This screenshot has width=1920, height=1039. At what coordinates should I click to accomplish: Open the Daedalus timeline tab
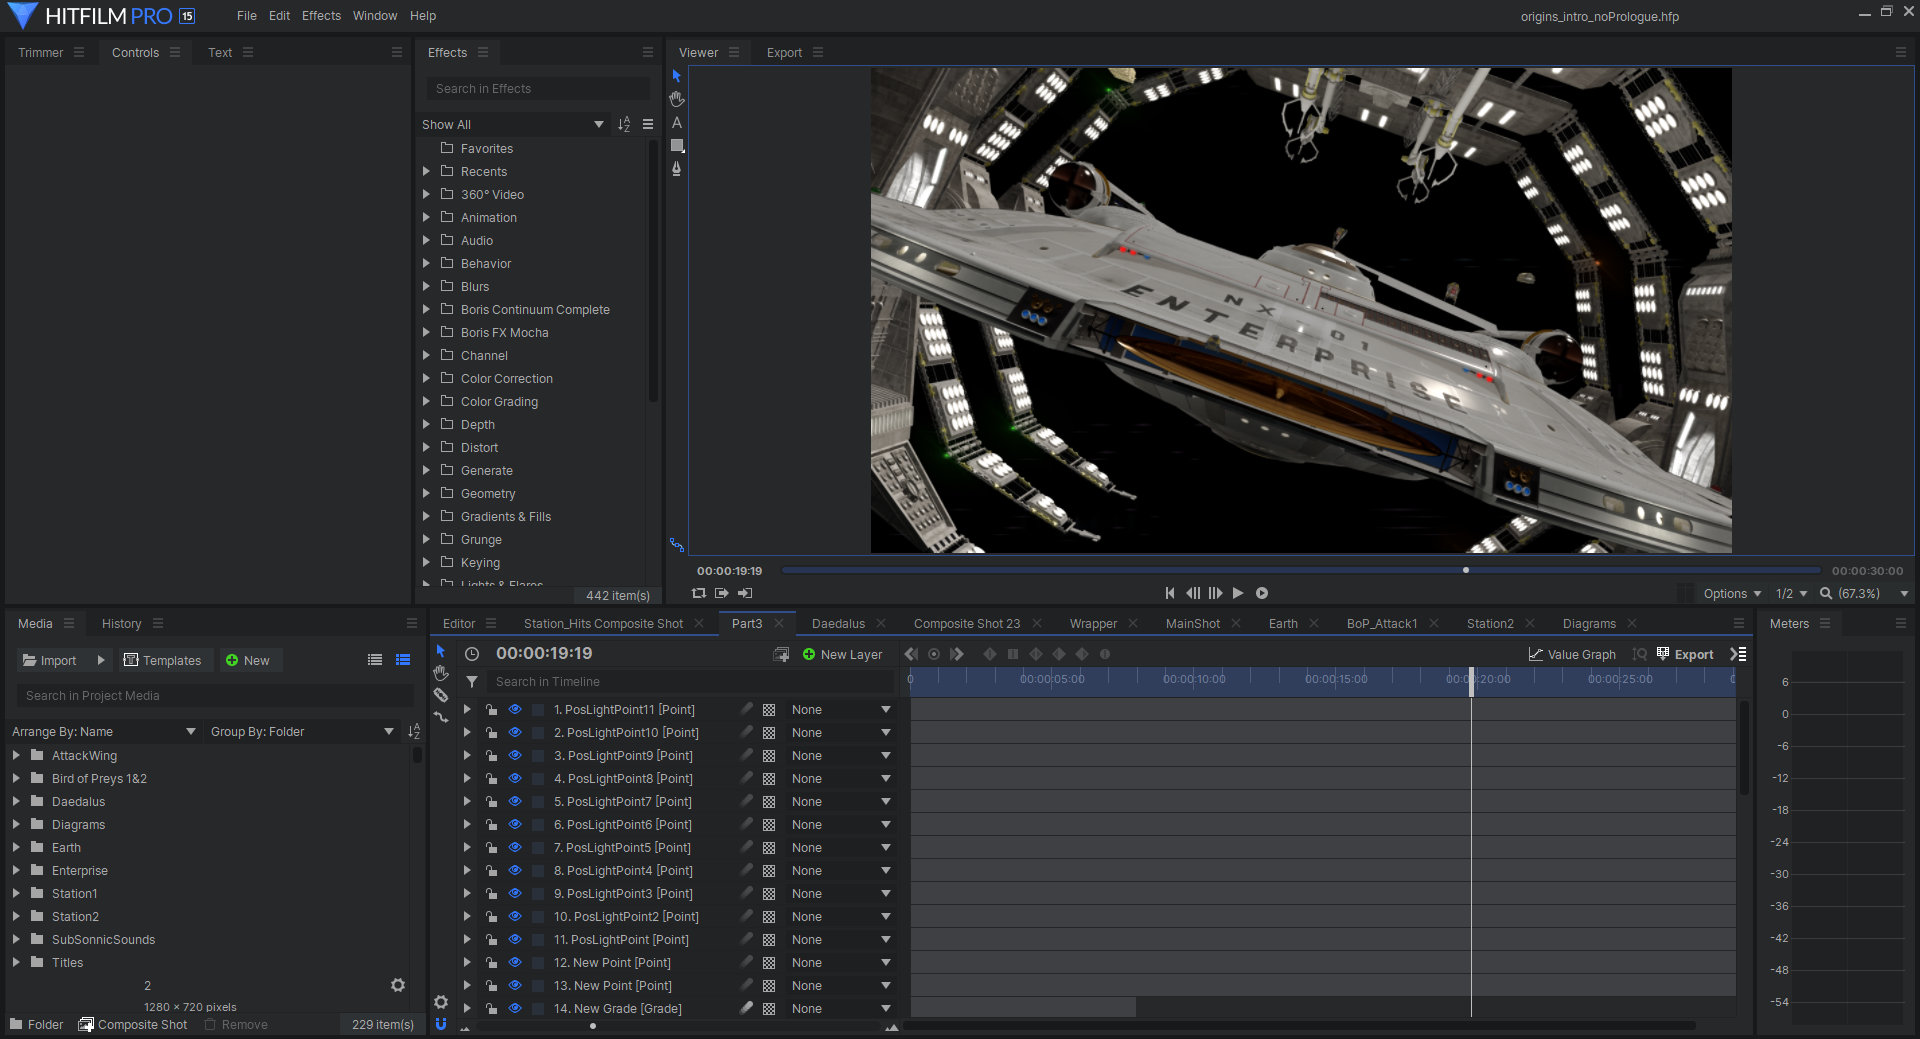click(x=838, y=624)
